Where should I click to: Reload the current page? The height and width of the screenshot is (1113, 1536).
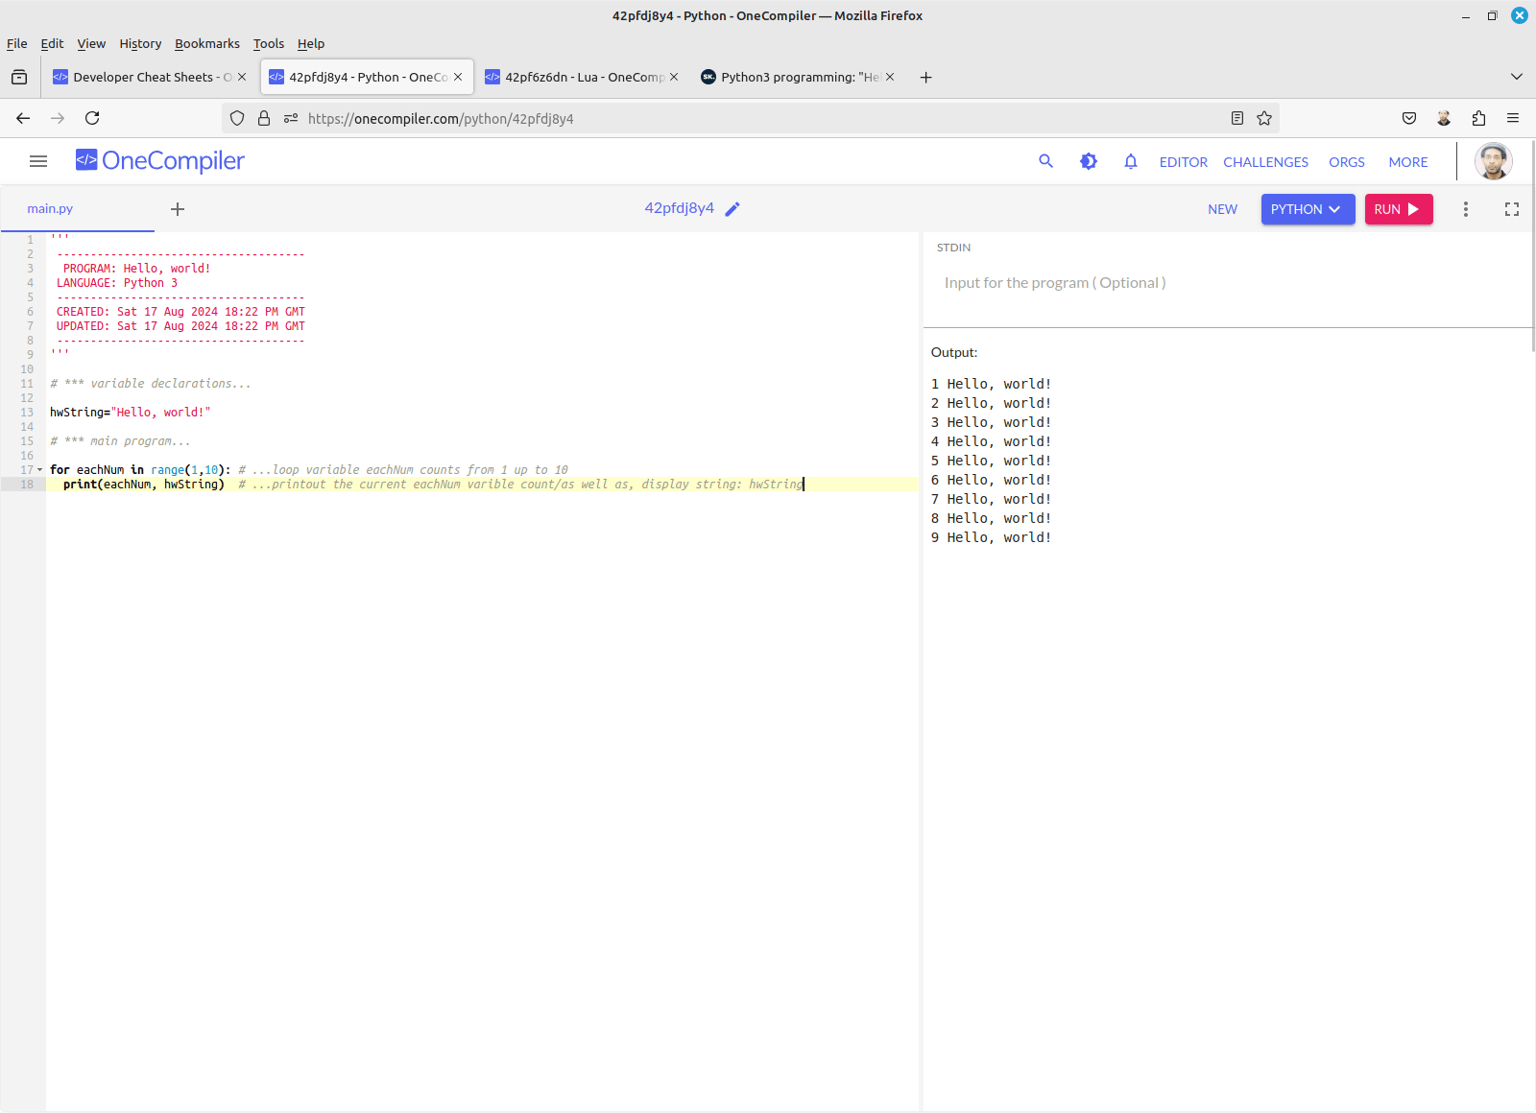pyautogui.click(x=92, y=118)
